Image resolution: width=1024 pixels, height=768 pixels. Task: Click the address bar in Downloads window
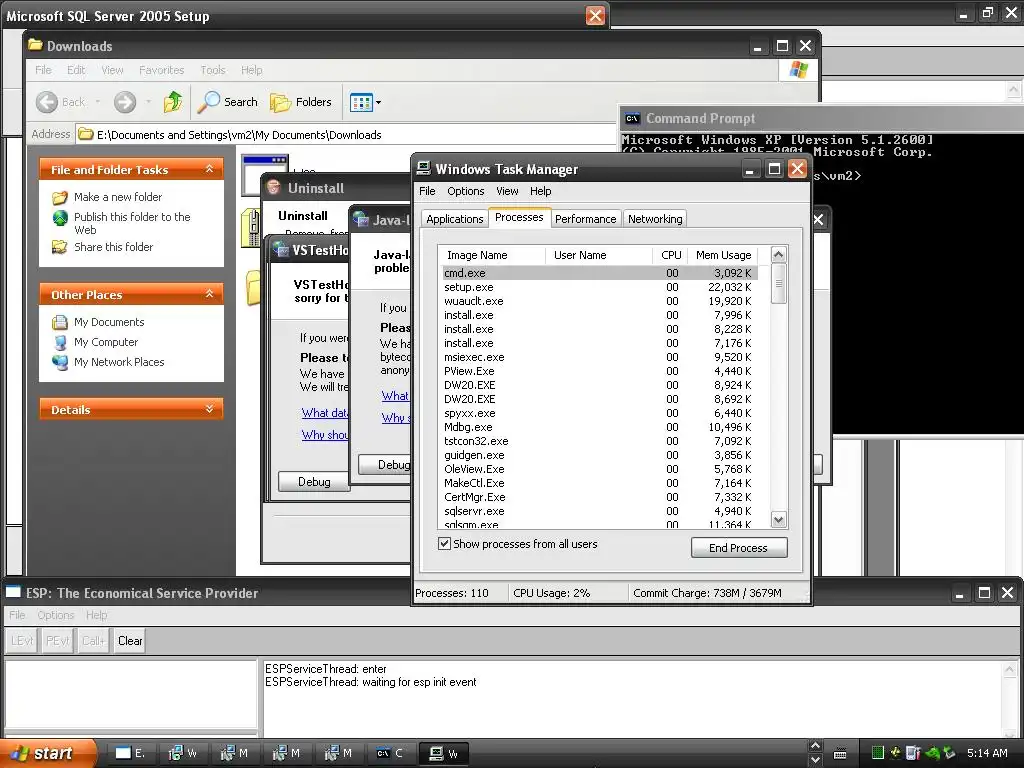pyautogui.click(x=346, y=135)
